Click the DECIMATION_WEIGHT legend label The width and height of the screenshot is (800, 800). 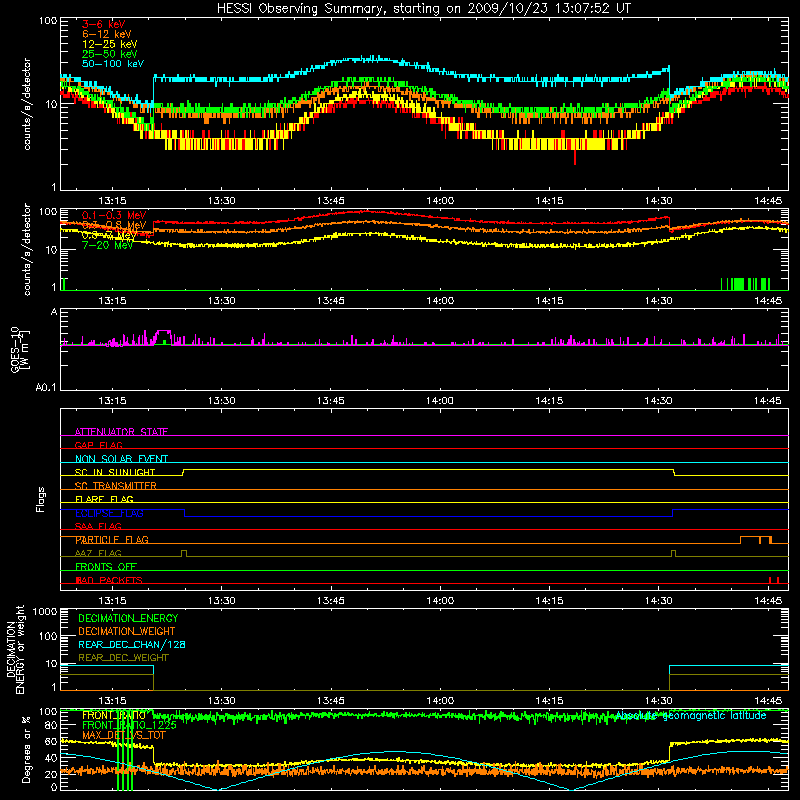click(127, 631)
